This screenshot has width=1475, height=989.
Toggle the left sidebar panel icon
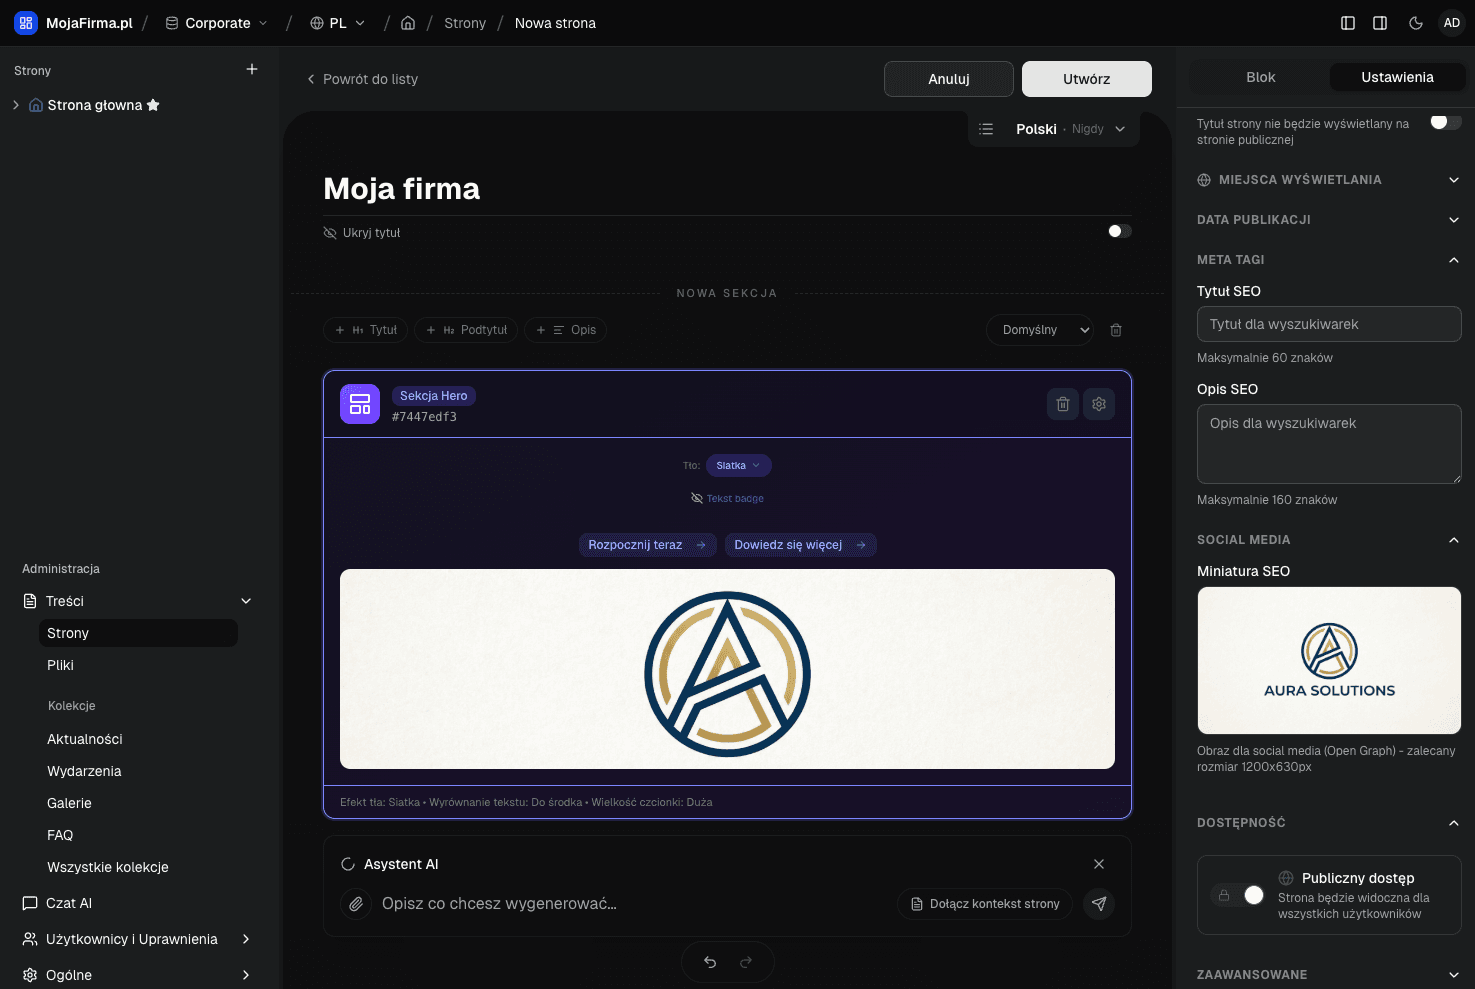[1348, 23]
